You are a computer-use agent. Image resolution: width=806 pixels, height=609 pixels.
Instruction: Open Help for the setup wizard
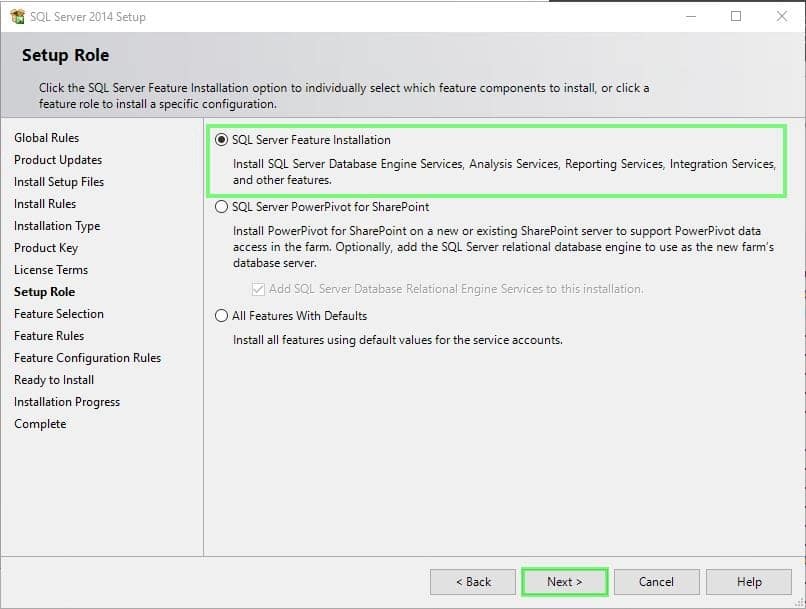tap(749, 582)
